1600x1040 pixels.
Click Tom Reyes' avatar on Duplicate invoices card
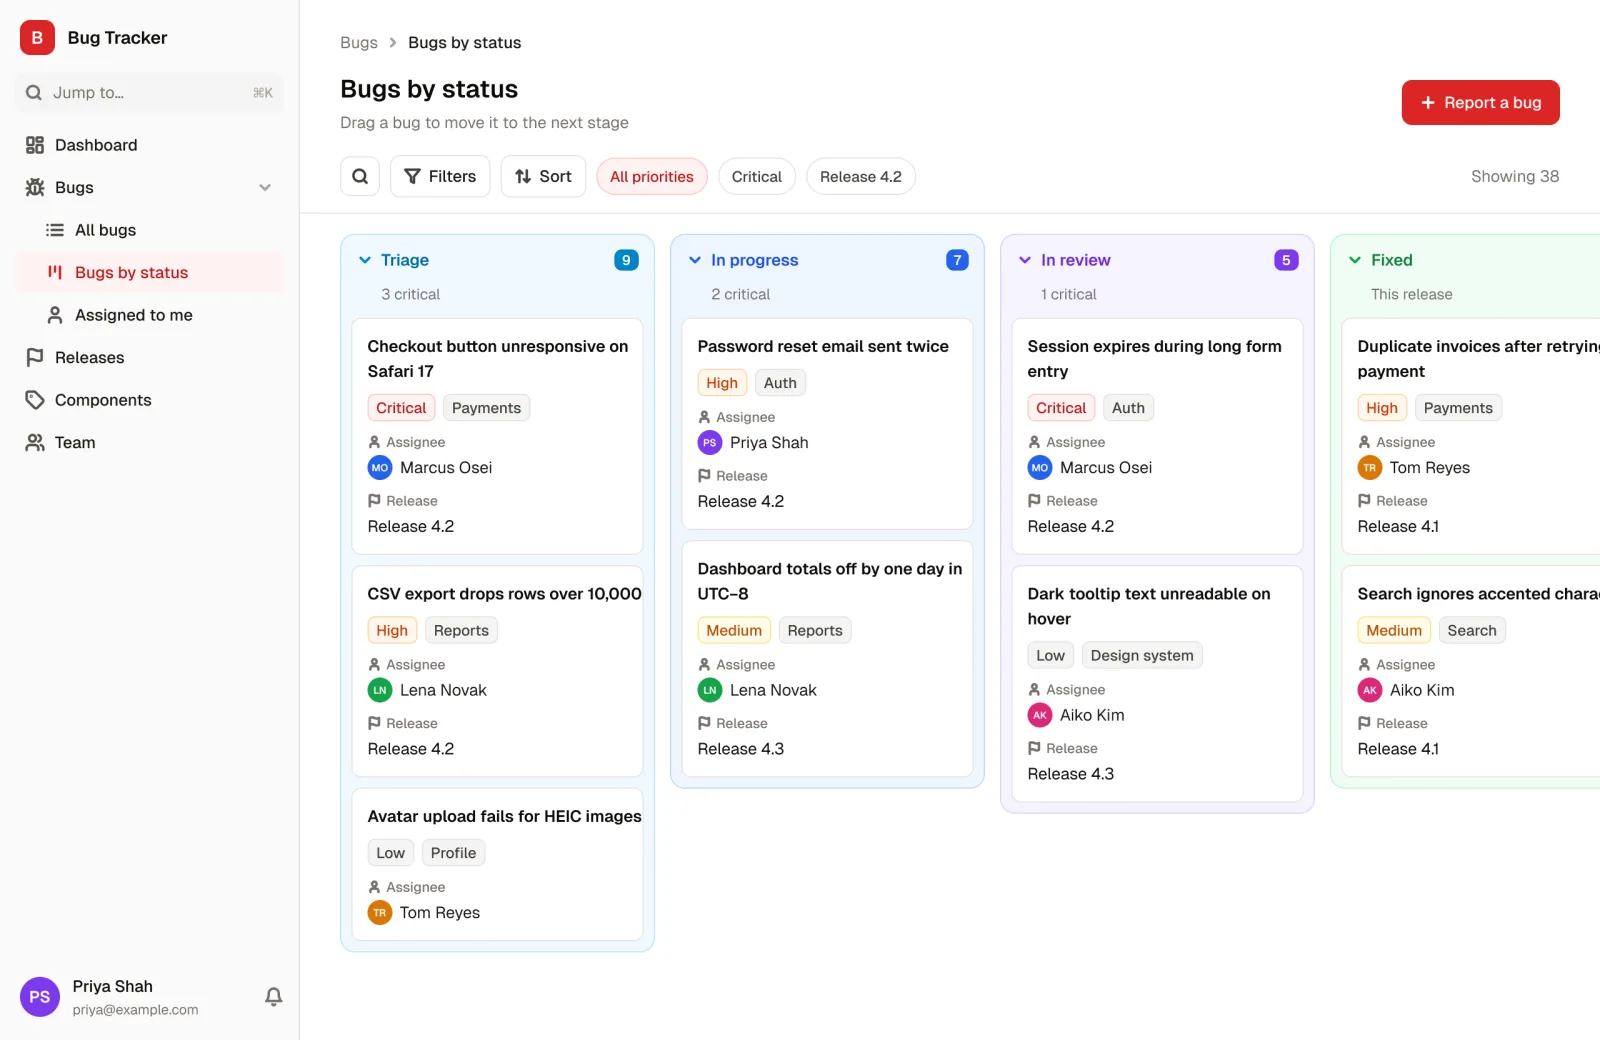(1370, 467)
